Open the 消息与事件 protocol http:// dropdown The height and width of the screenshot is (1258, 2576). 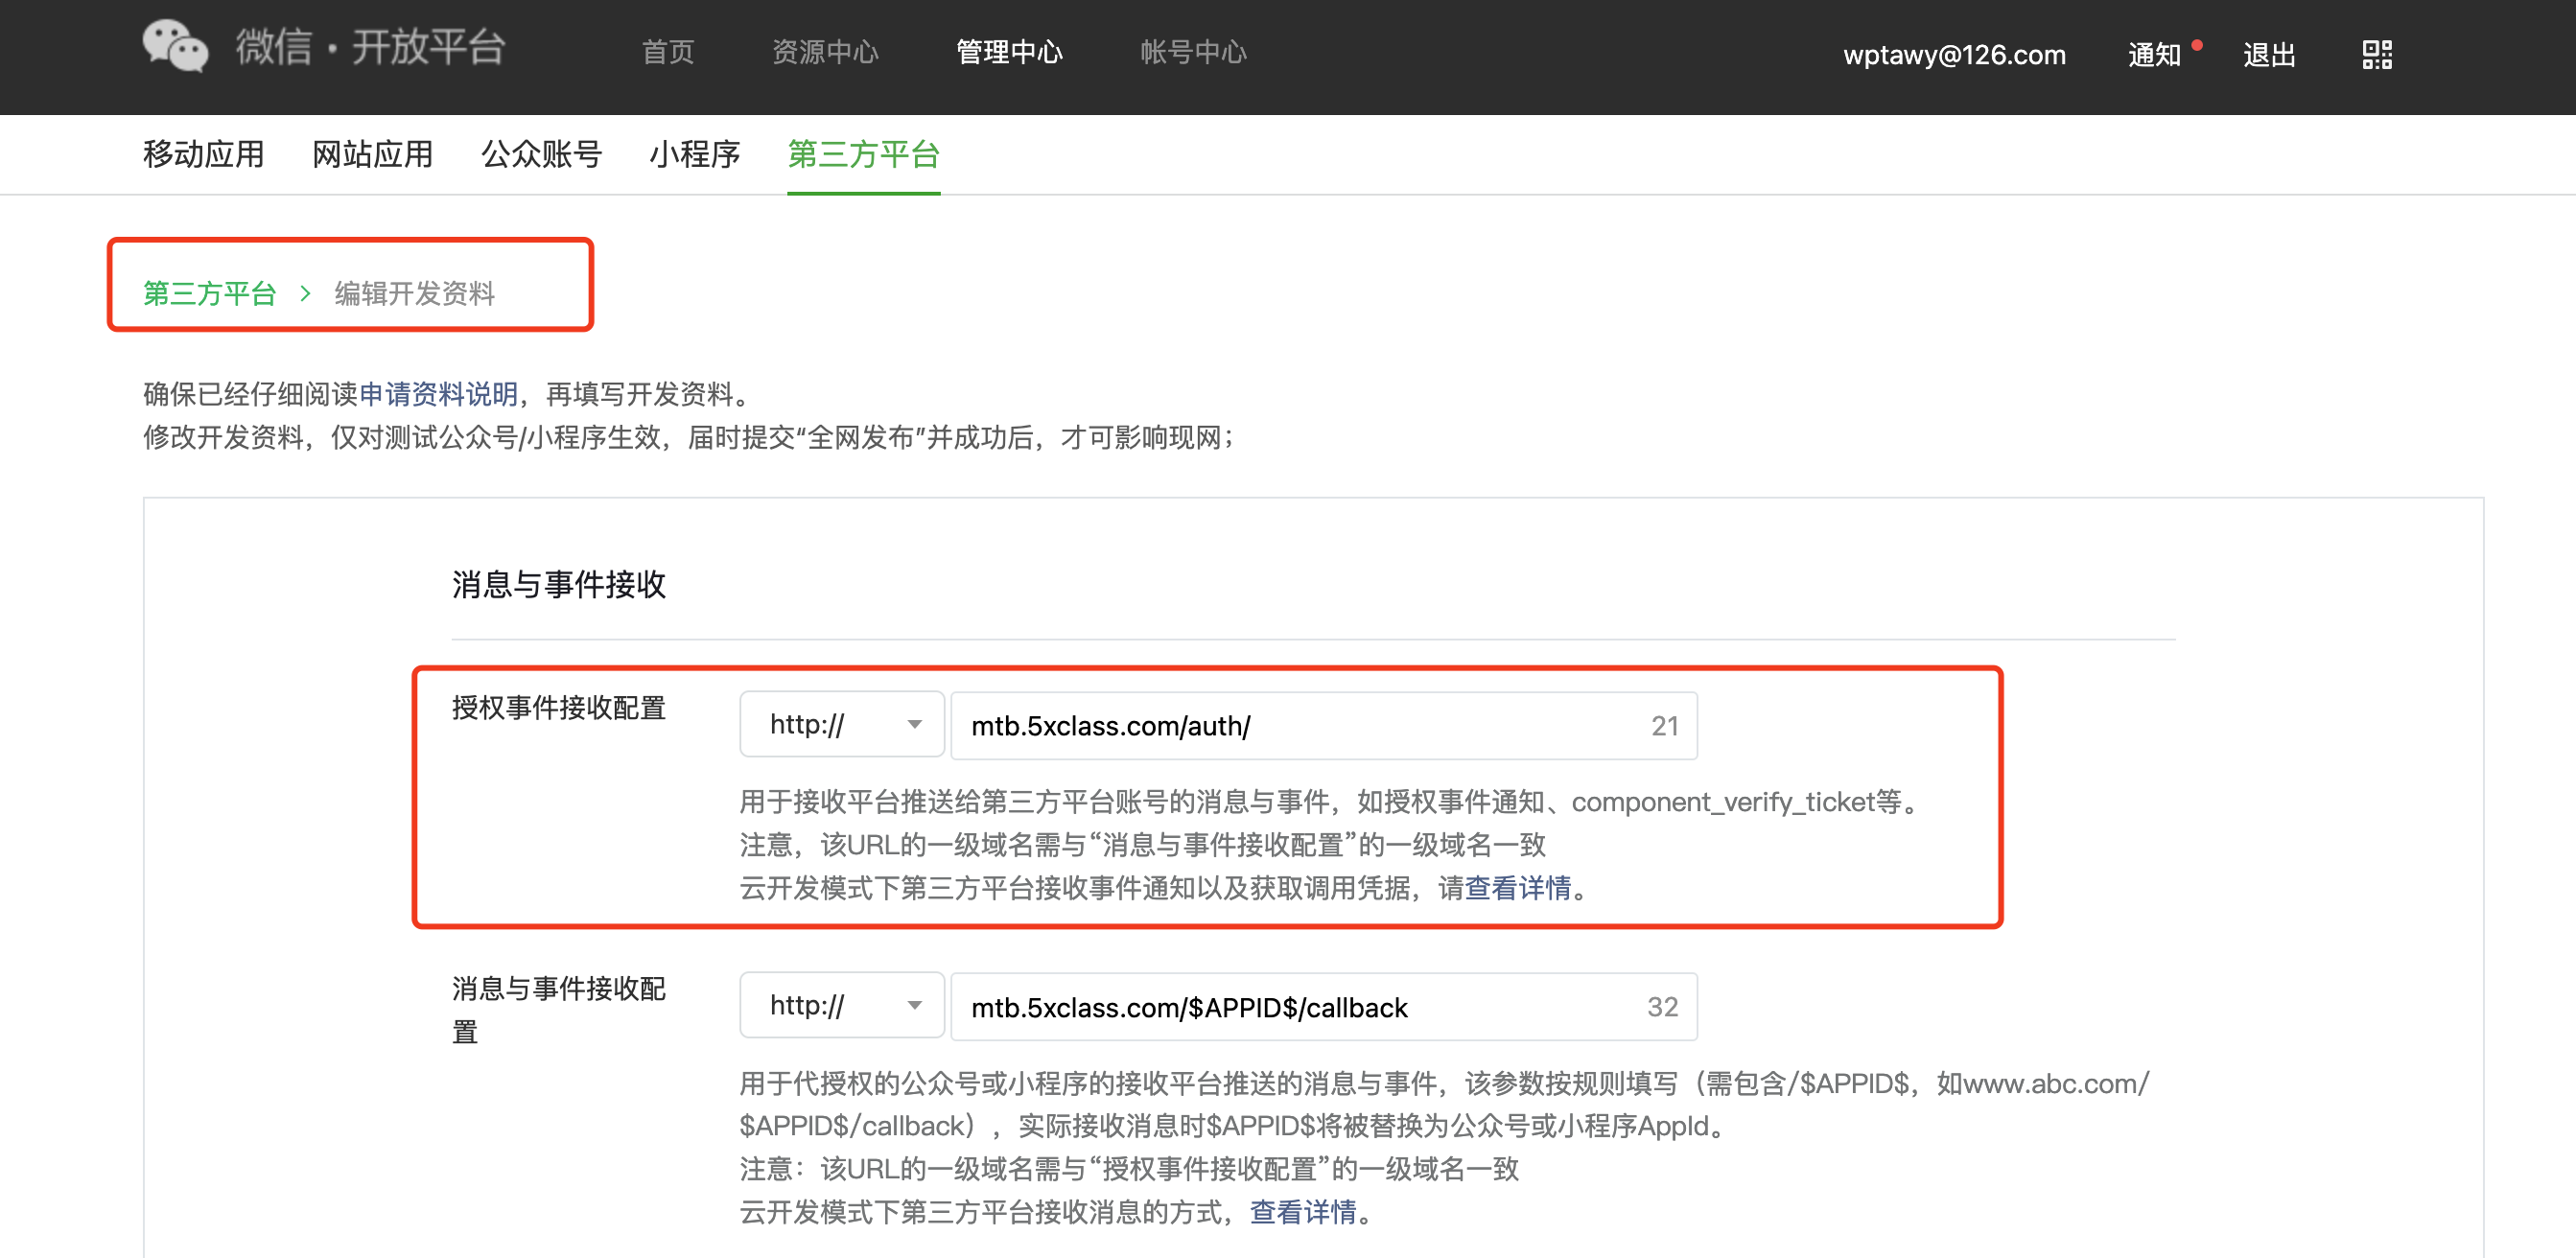[842, 1006]
